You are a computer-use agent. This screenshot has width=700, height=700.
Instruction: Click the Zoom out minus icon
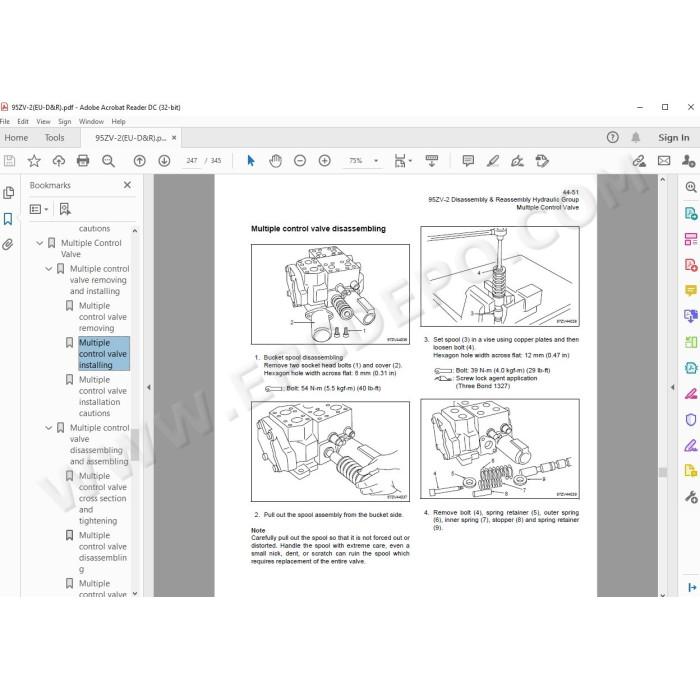[300, 161]
